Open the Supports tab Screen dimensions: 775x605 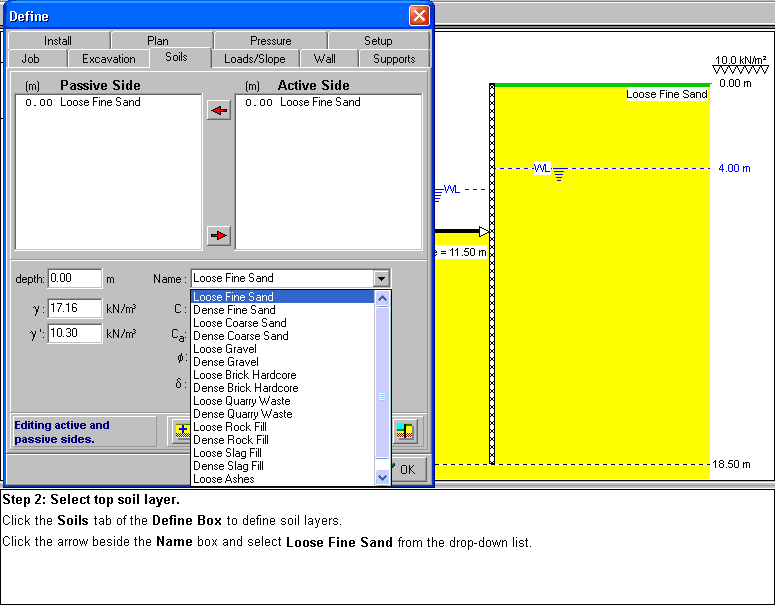(394, 59)
